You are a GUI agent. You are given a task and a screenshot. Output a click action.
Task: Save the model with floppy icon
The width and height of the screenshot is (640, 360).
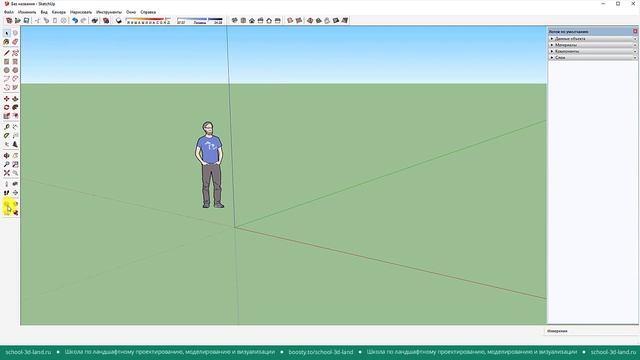(x=26, y=20)
